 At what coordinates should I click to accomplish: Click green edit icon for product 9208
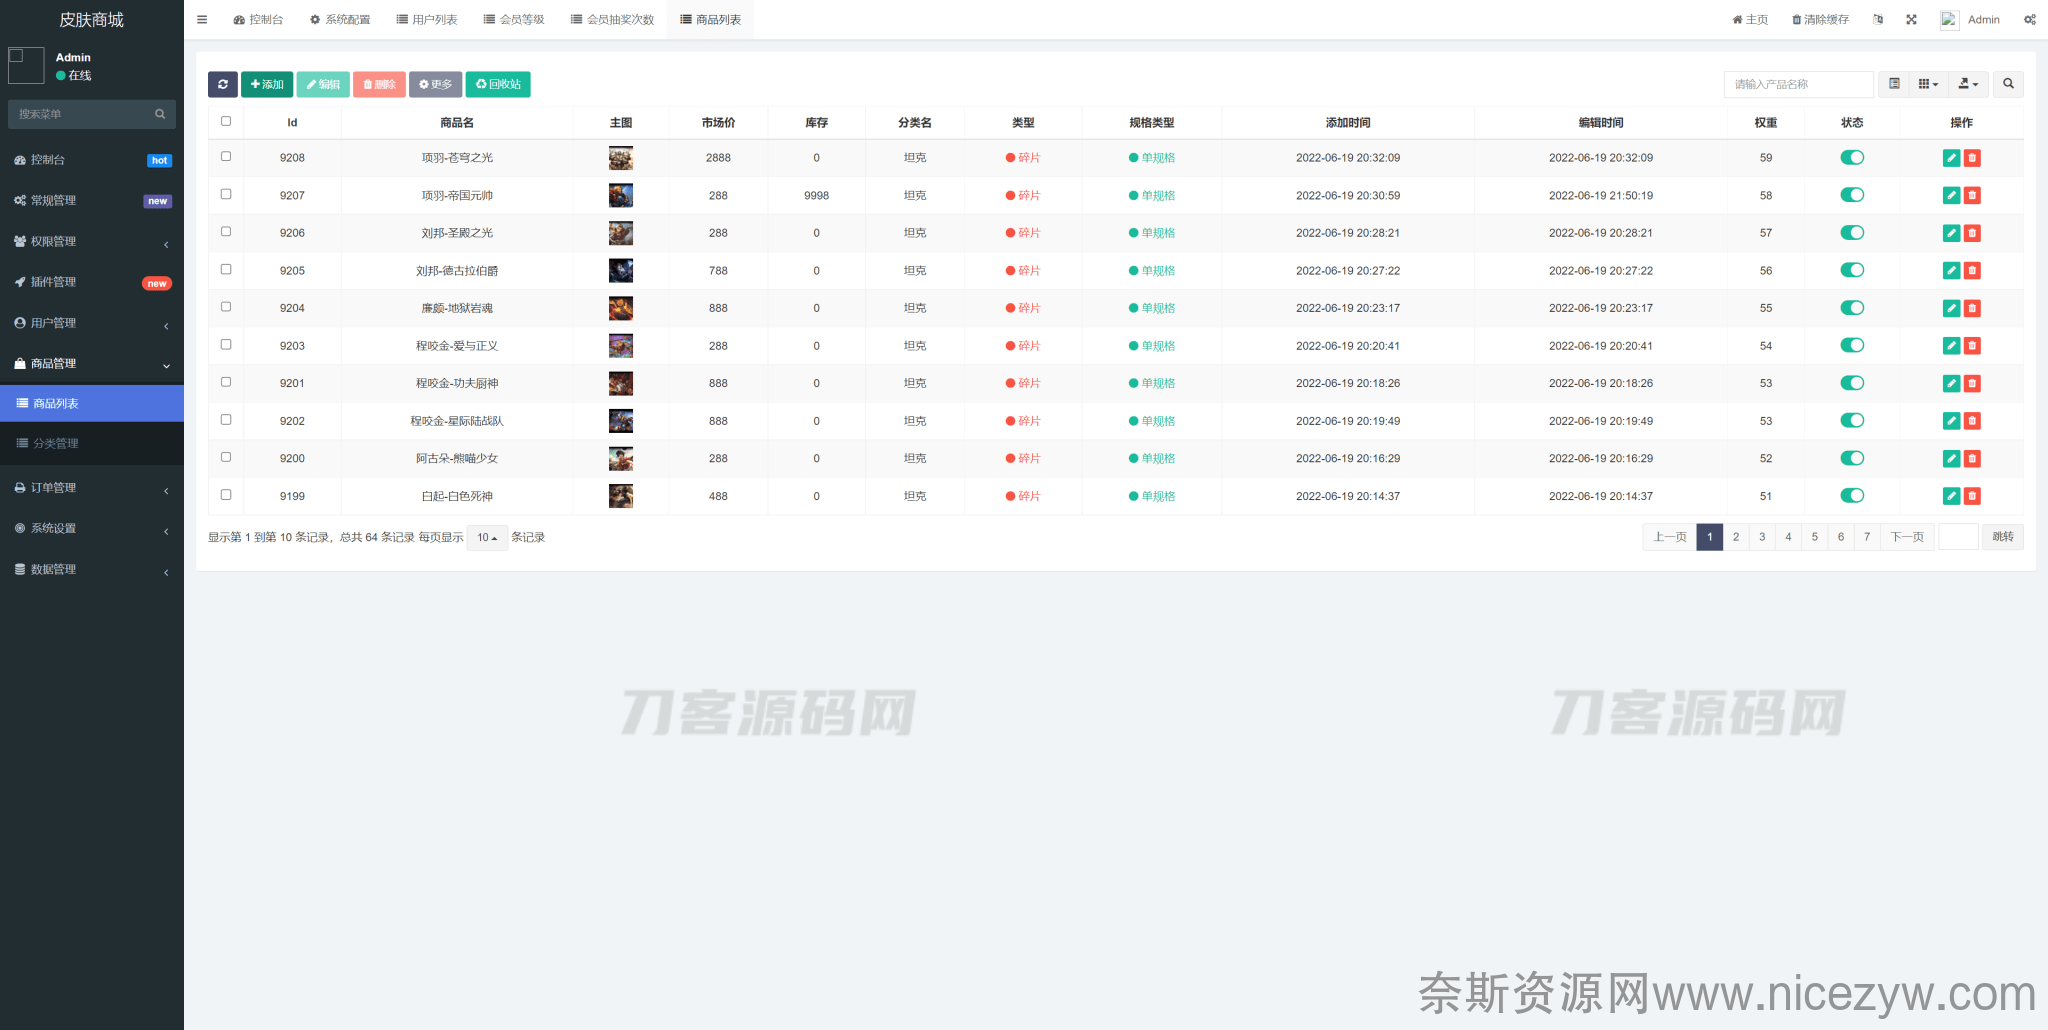pyautogui.click(x=1950, y=158)
